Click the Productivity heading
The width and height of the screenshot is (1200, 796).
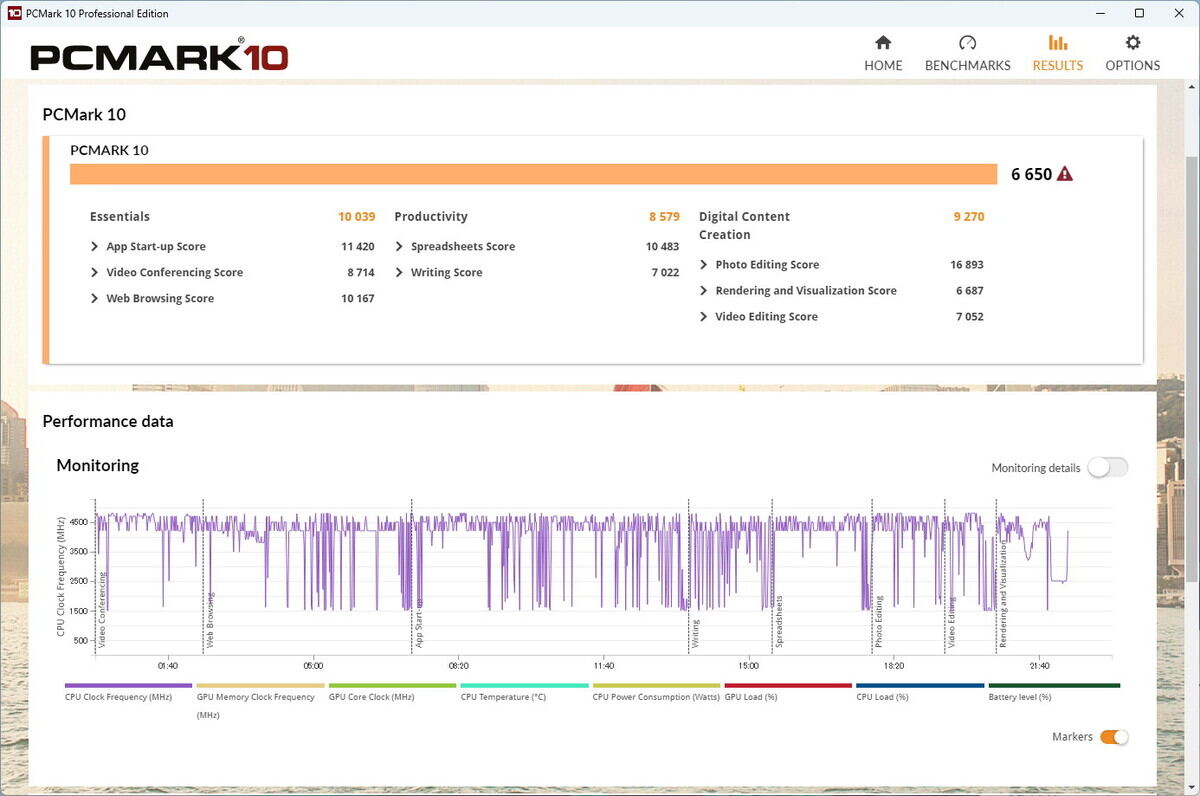click(x=431, y=217)
